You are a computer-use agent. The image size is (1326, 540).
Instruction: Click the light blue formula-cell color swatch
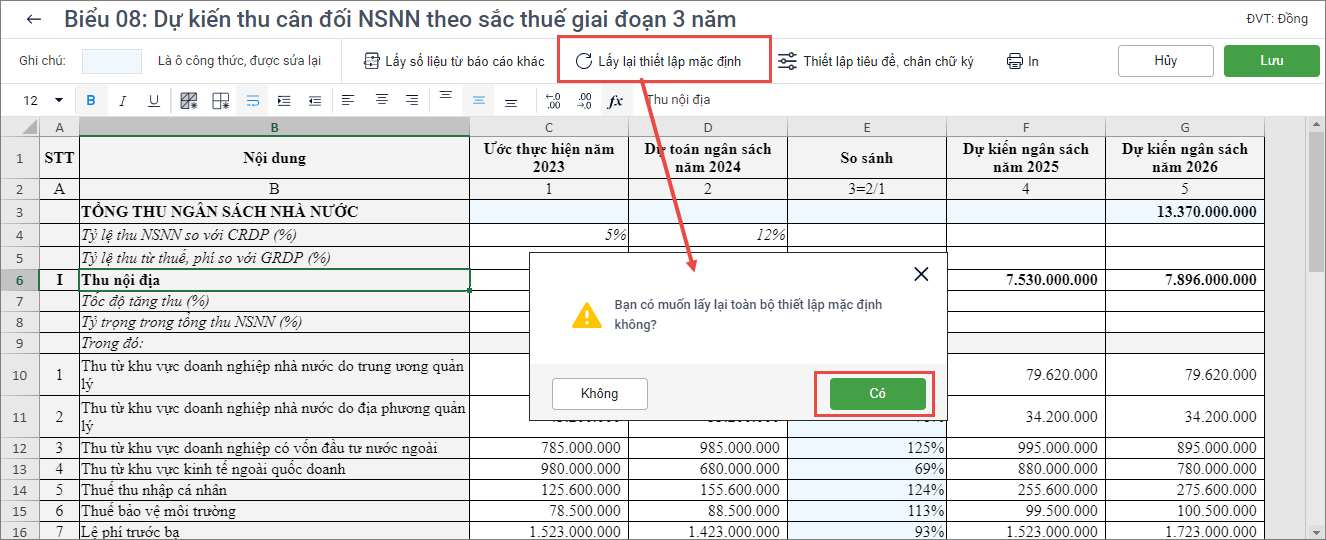pos(112,61)
